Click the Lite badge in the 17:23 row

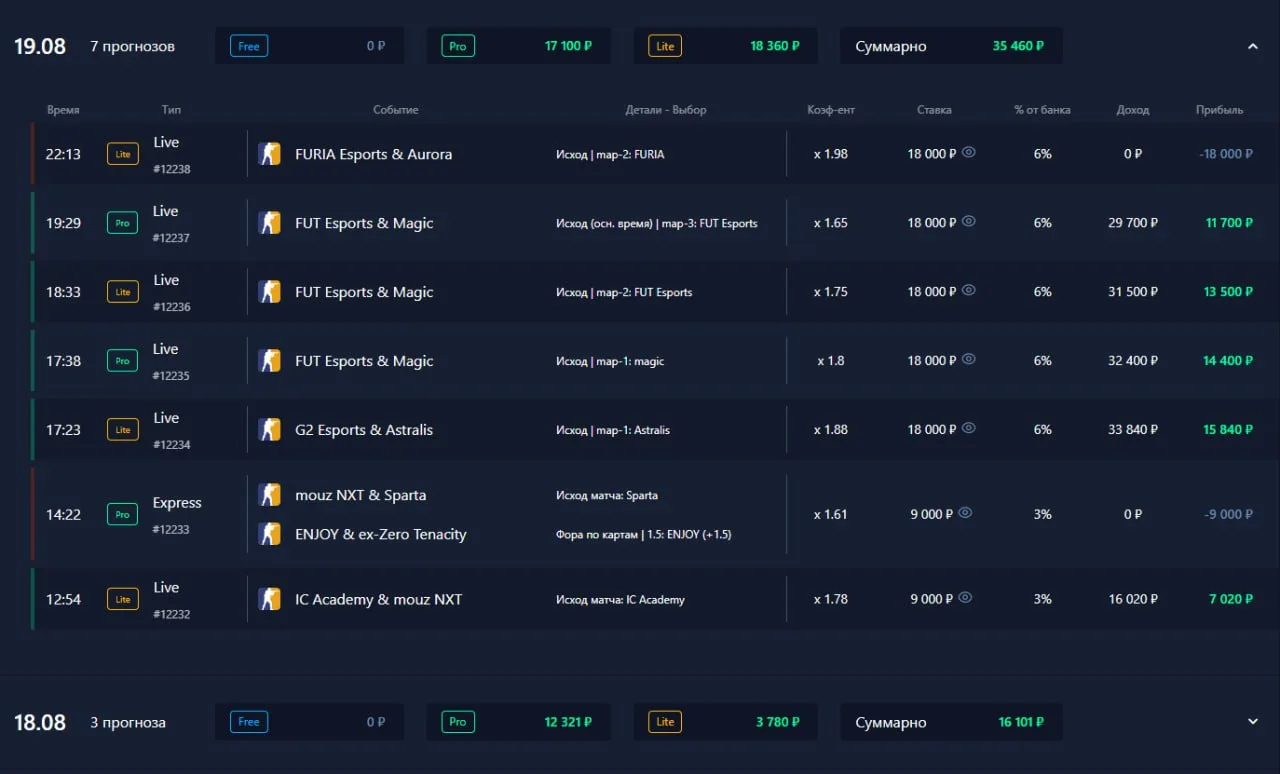(x=123, y=430)
